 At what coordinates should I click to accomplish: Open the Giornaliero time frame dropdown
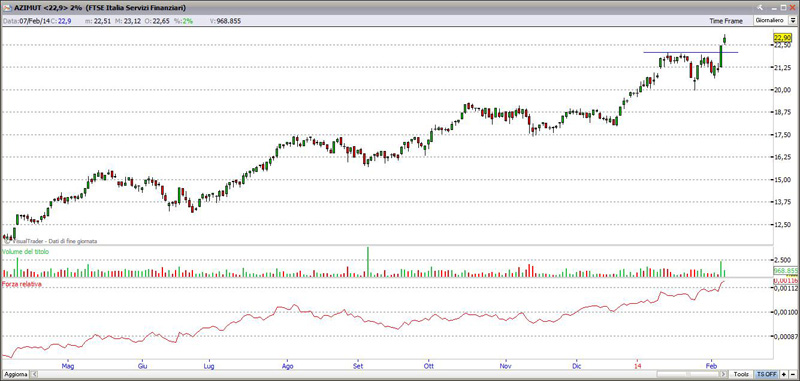[x=770, y=20]
